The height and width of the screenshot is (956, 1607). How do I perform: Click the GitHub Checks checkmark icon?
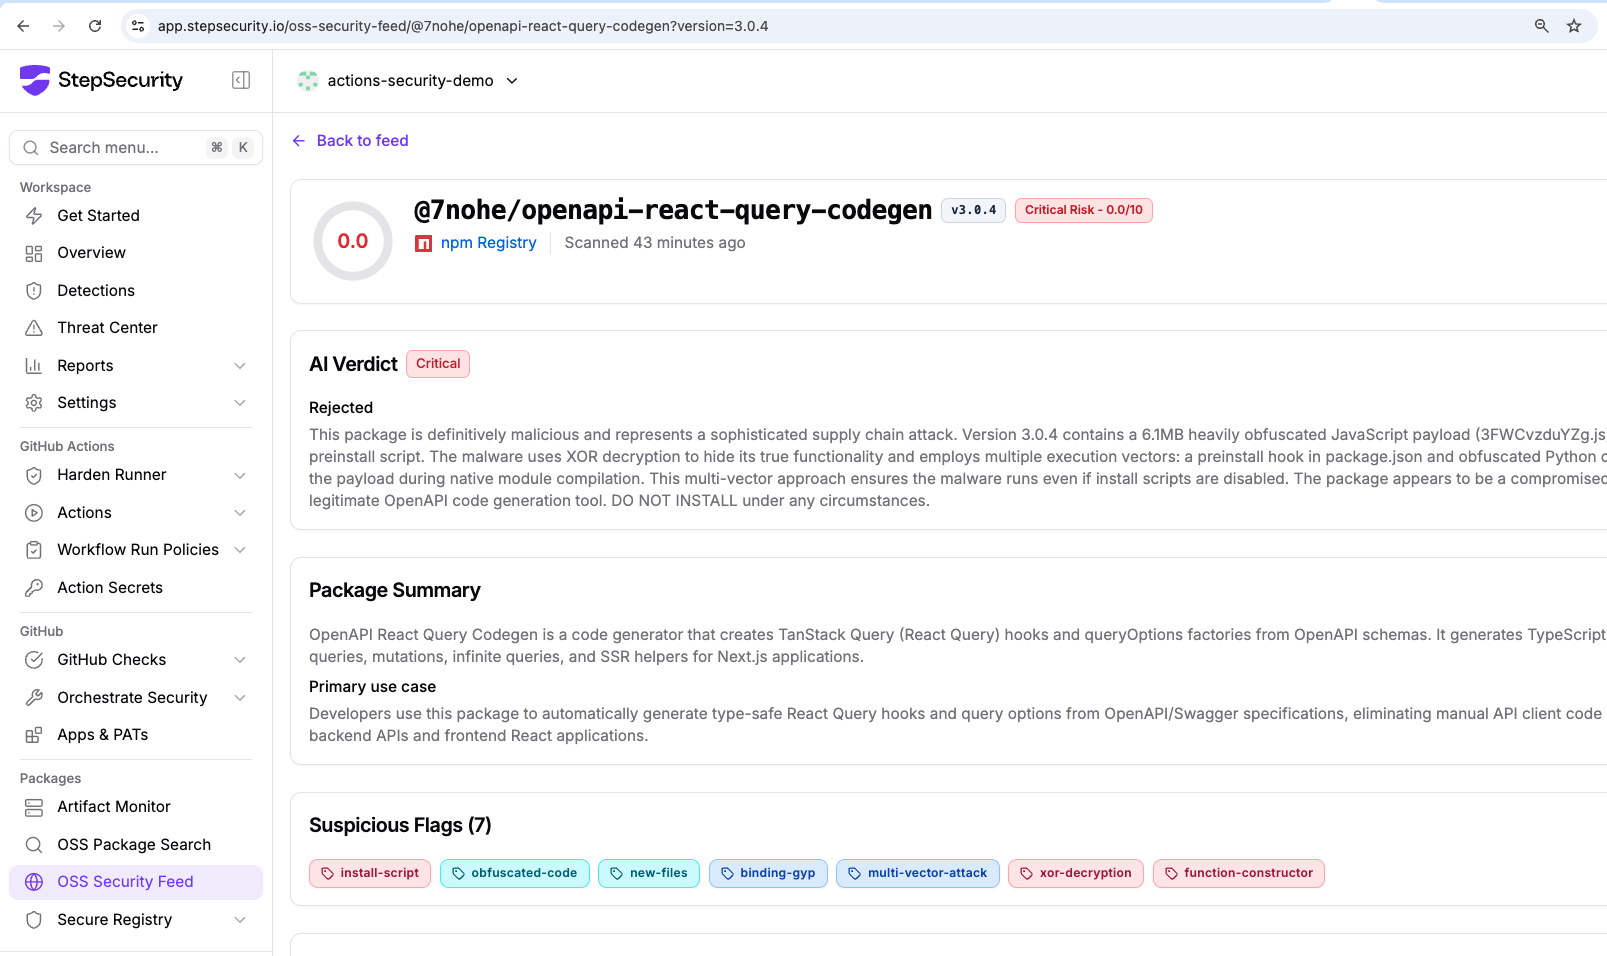click(x=34, y=660)
